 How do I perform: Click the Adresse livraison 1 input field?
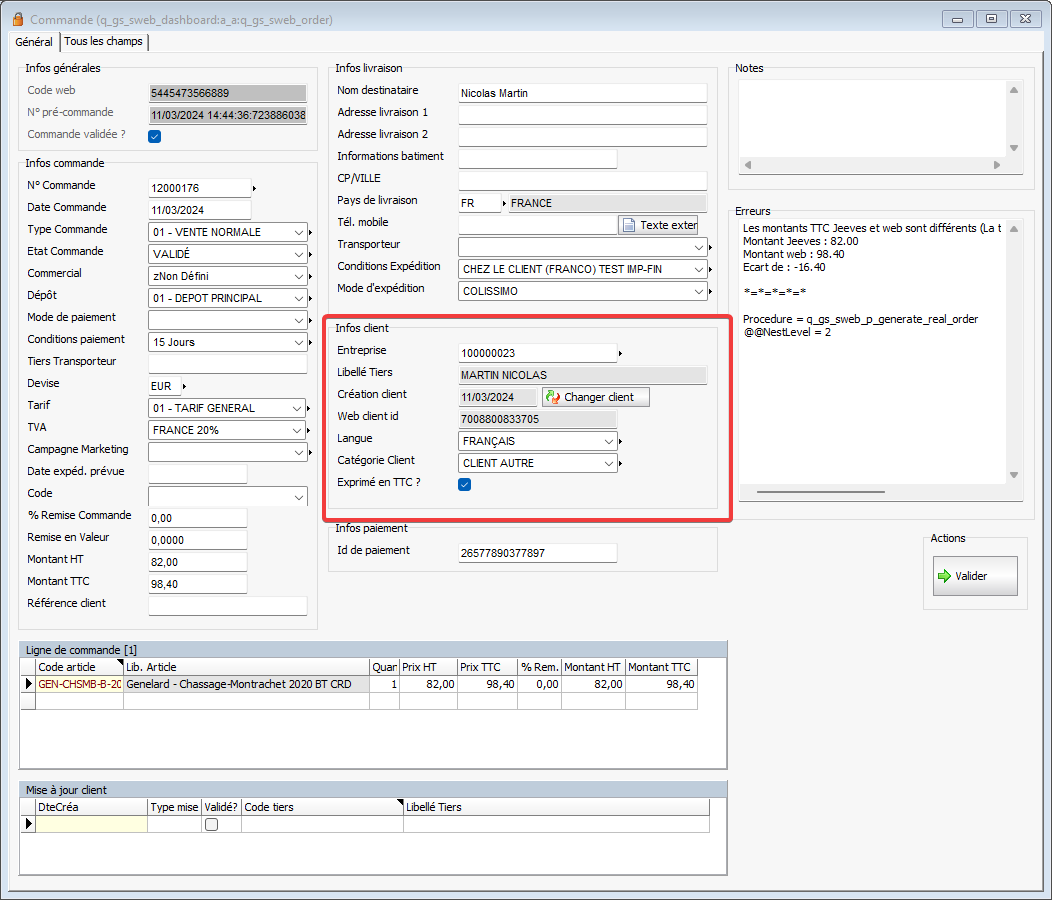coord(582,115)
